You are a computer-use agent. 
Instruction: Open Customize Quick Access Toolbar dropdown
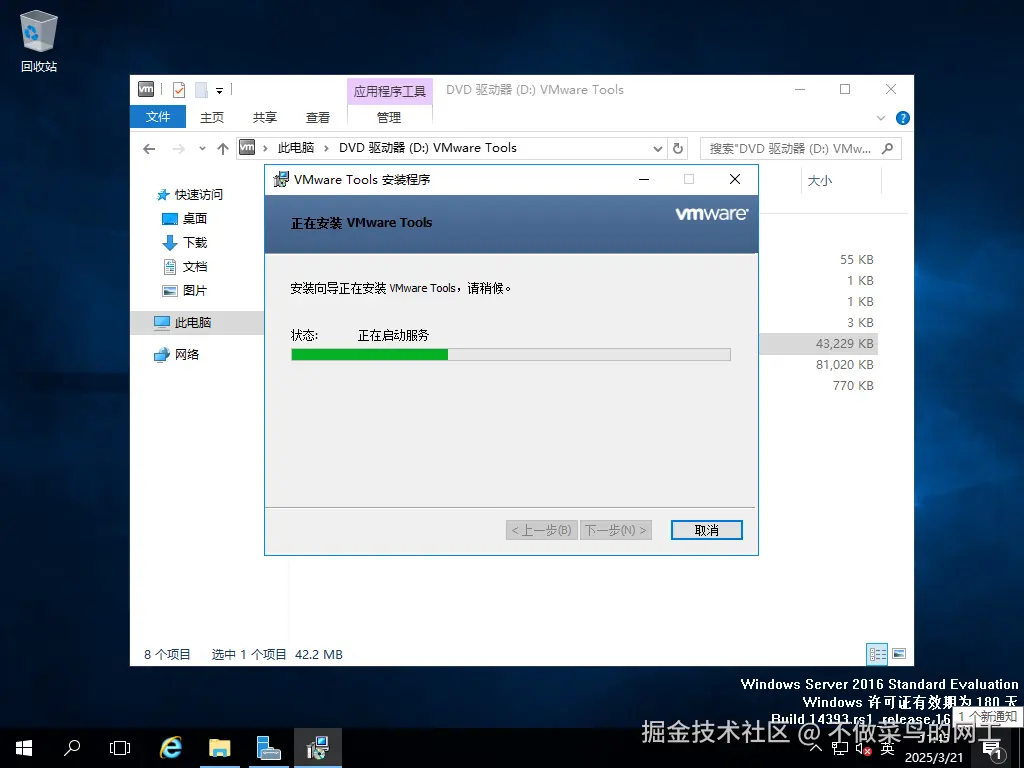(219, 90)
